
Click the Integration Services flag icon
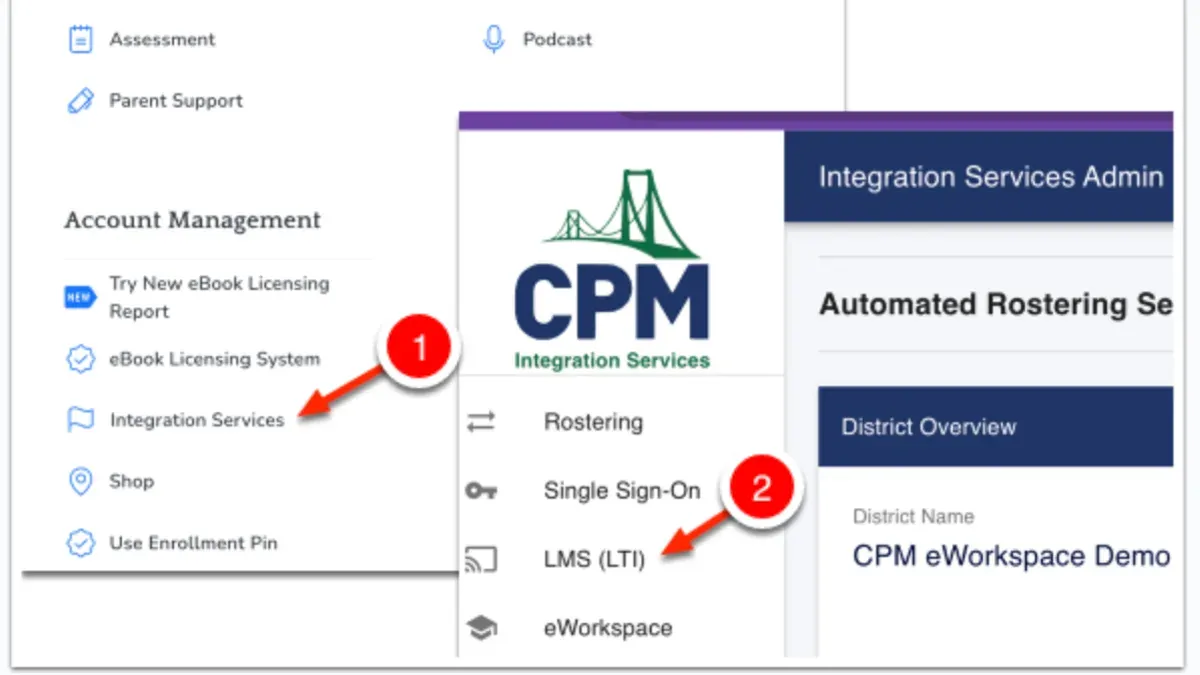(80, 421)
